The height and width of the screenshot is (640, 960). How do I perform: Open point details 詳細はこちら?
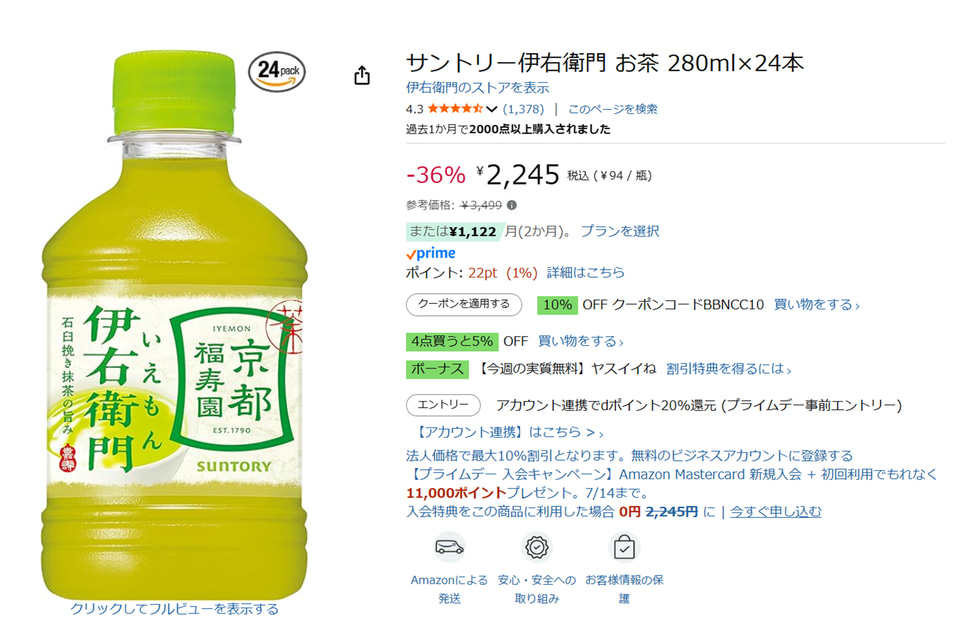click(x=586, y=273)
